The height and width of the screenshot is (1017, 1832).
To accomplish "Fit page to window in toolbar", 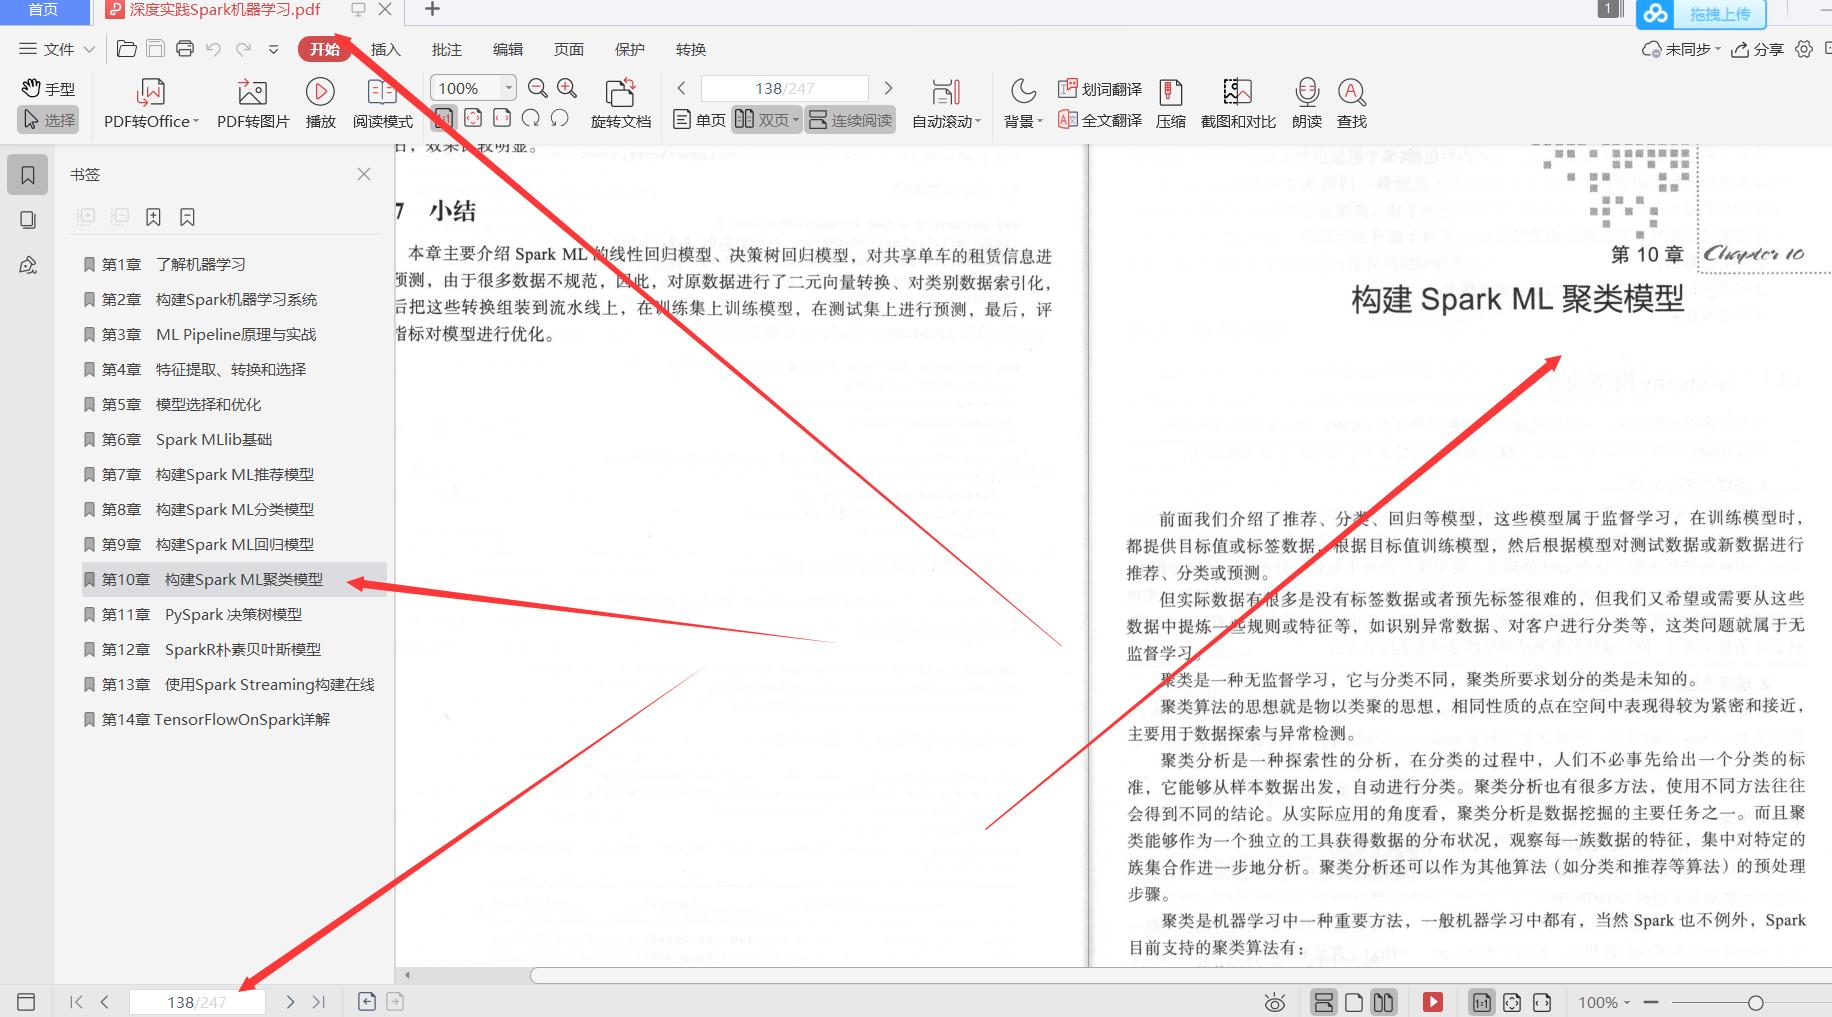I will (x=473, y=119).
